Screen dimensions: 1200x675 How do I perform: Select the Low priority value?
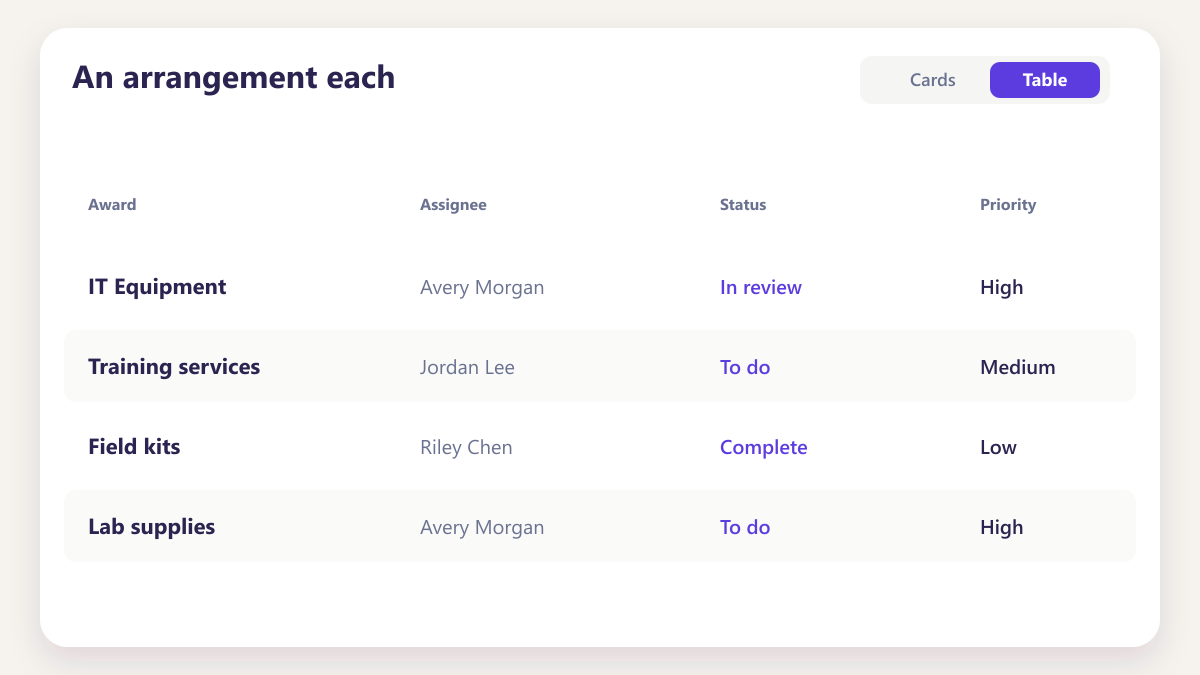pyautogui.click(x=998, y=447)
